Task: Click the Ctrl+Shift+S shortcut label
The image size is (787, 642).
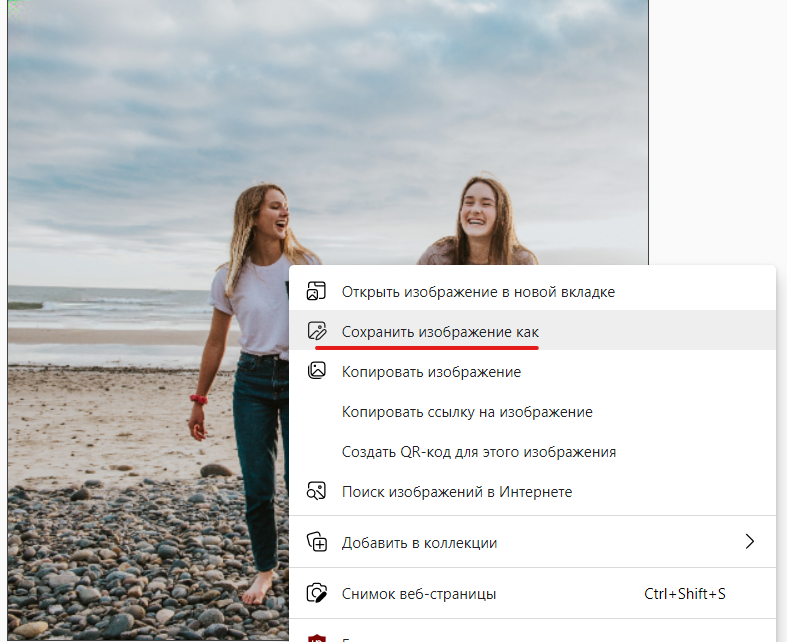Action: point(685,594)
